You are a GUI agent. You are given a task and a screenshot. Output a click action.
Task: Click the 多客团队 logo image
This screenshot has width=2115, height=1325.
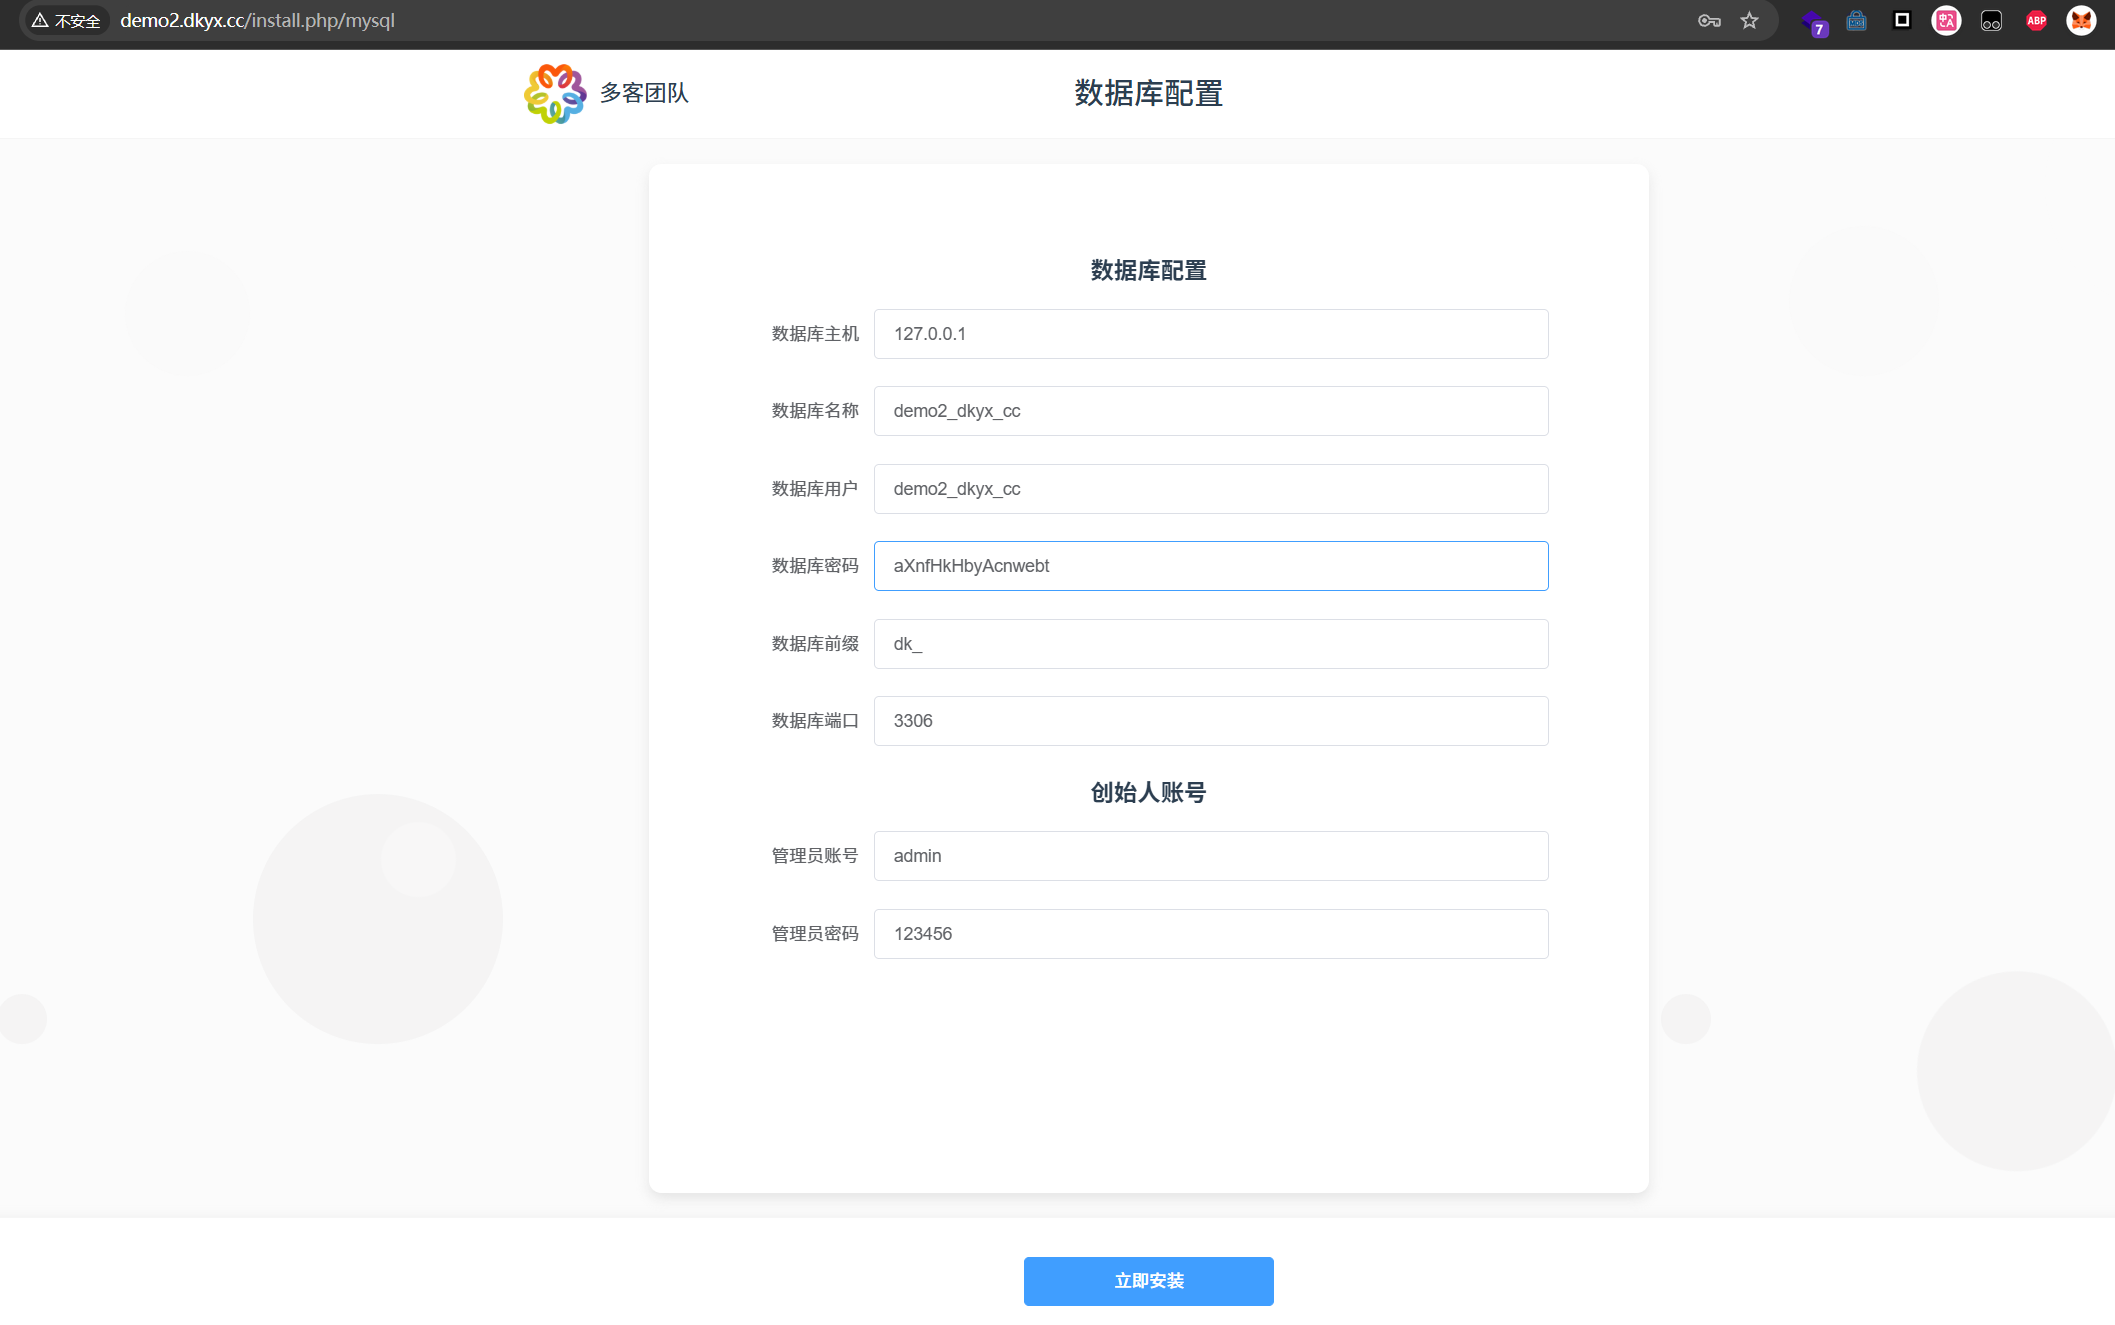coord(554,93)
